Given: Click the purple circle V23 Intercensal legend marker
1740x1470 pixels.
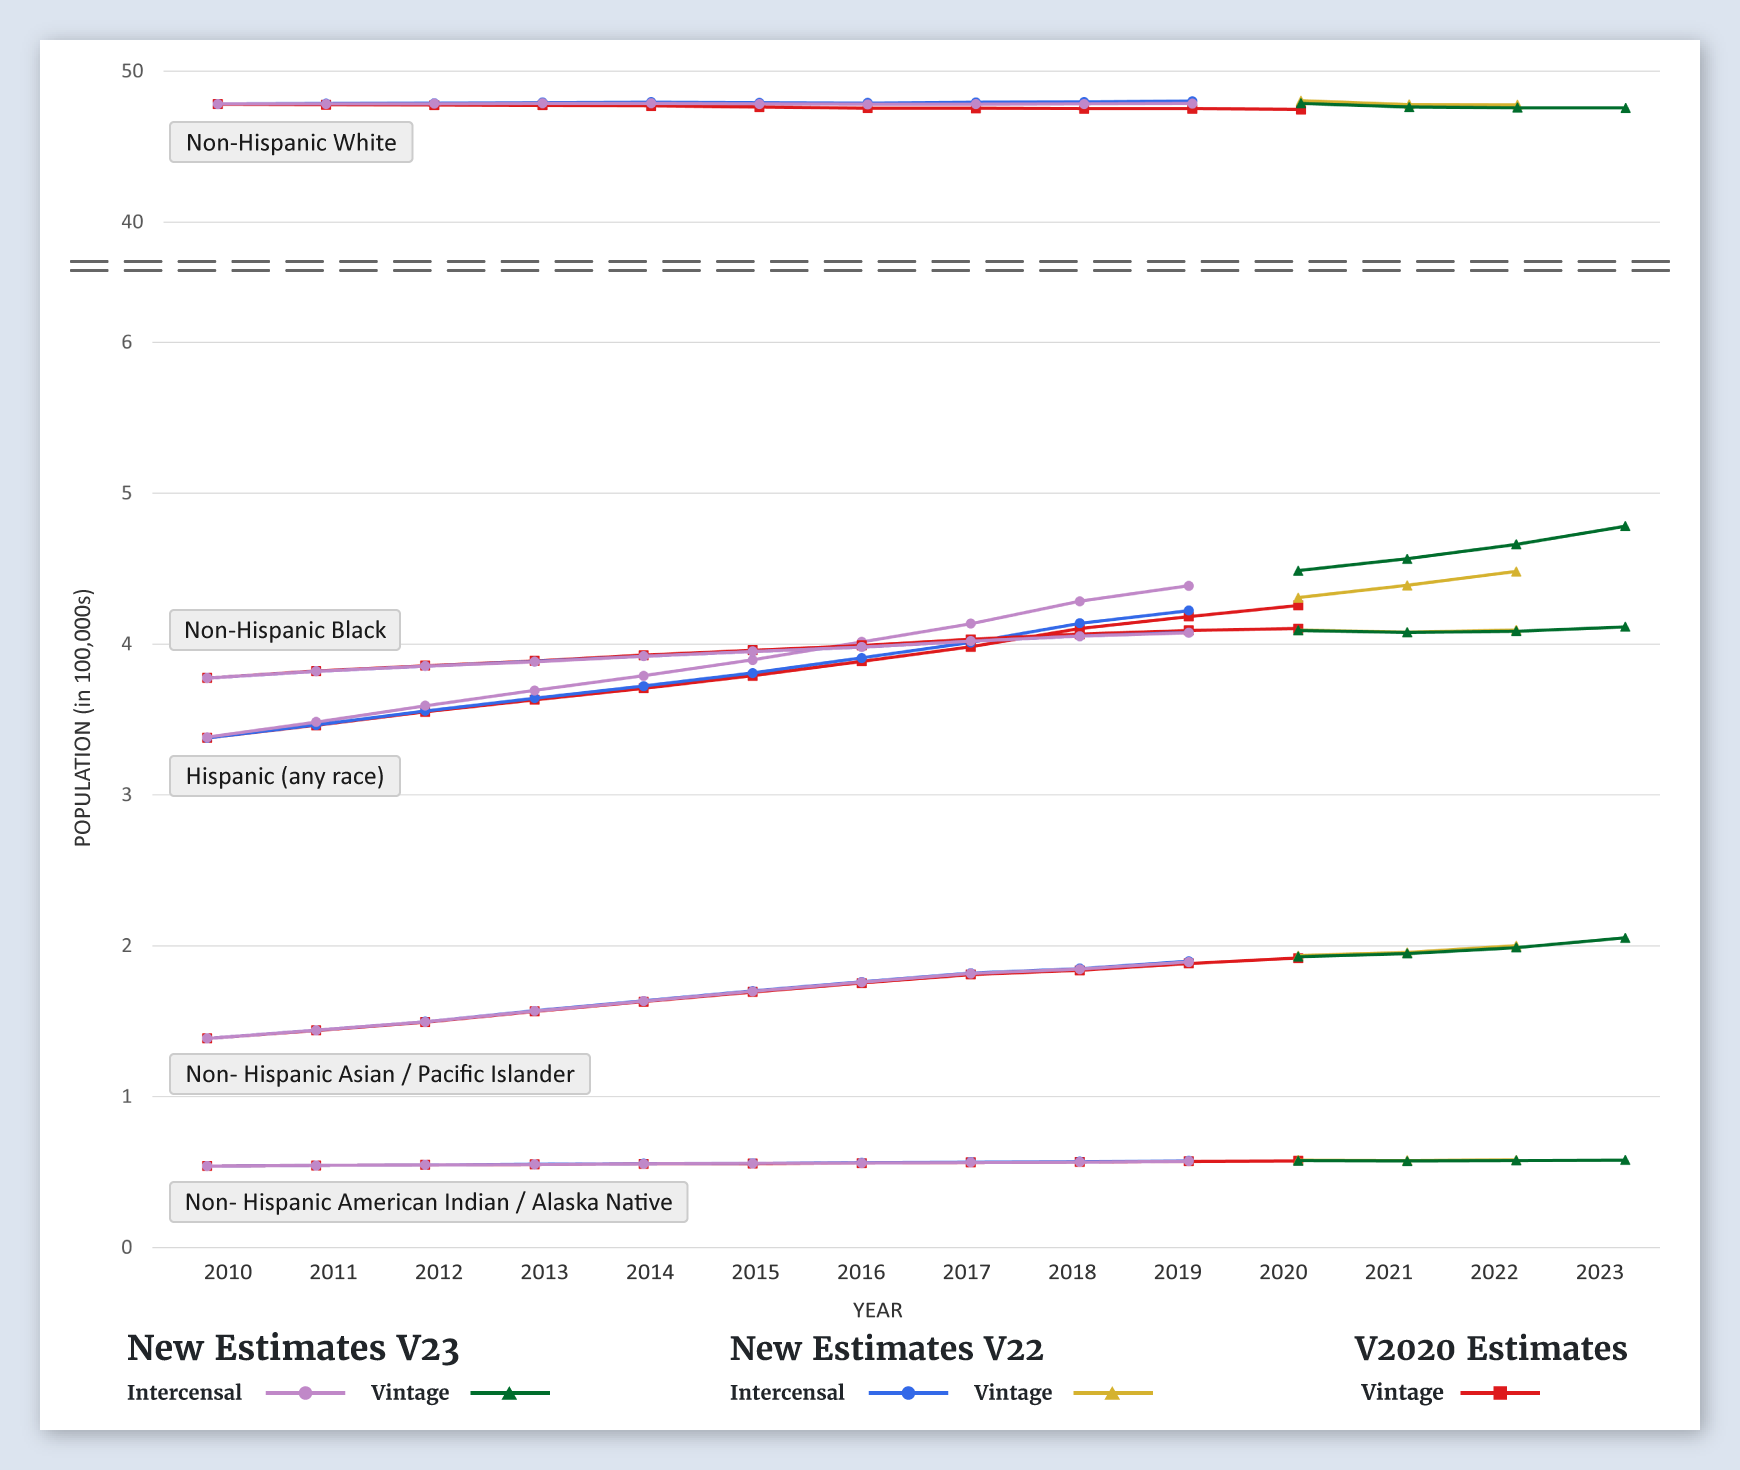Looking at the screenshot, I should [306, 1393].
